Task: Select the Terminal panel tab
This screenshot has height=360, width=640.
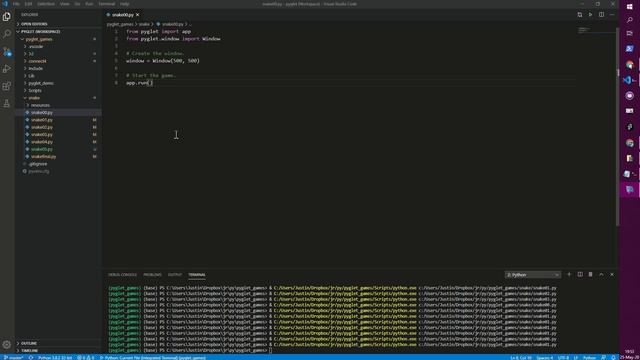Action: (x=197, y=275)
